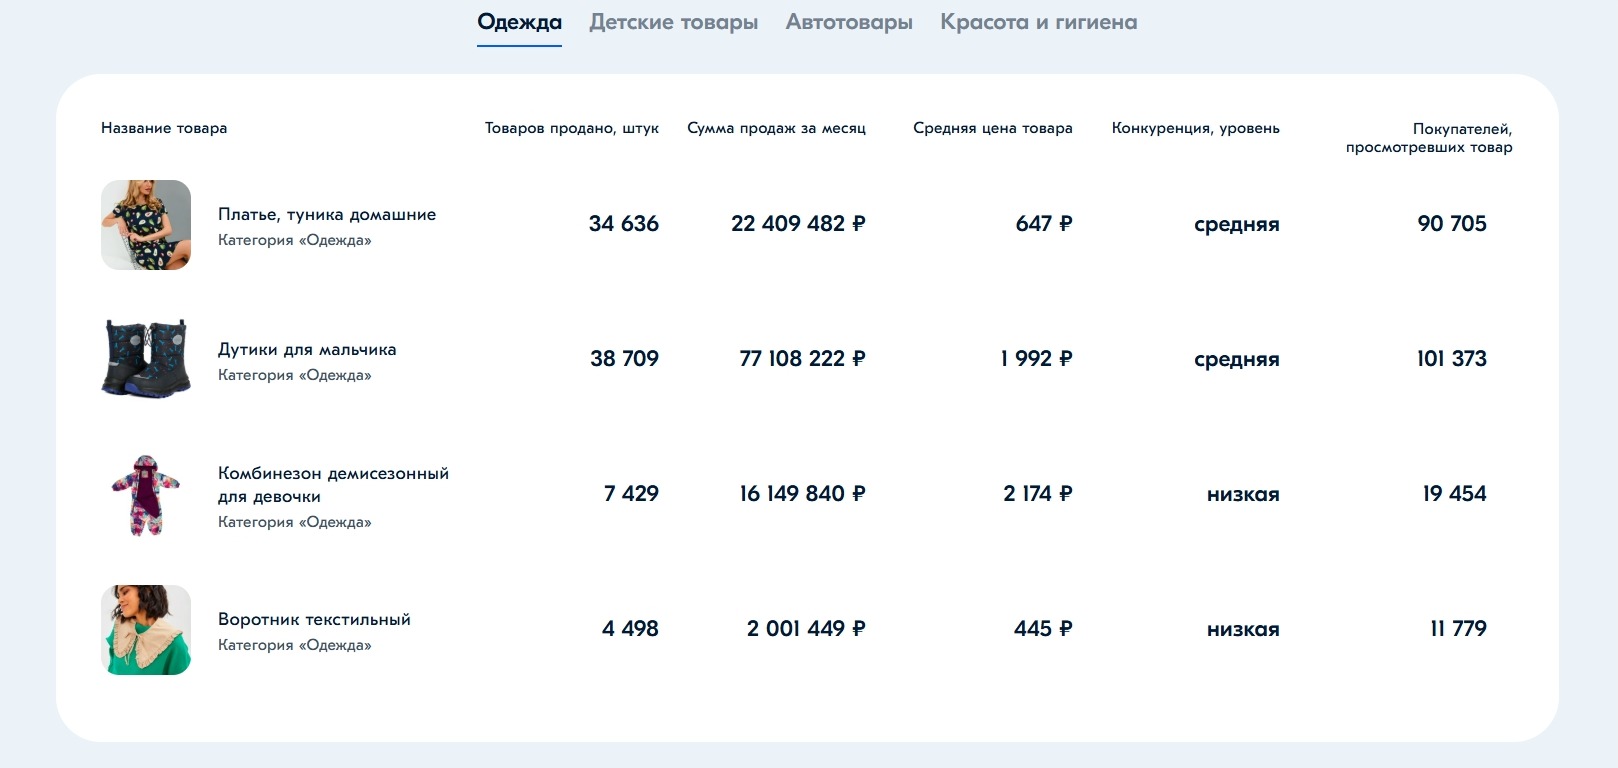Click product name Комбинезон демисезонный для девочки
The height and width of the screenshot is (768, 1618).
333,485
